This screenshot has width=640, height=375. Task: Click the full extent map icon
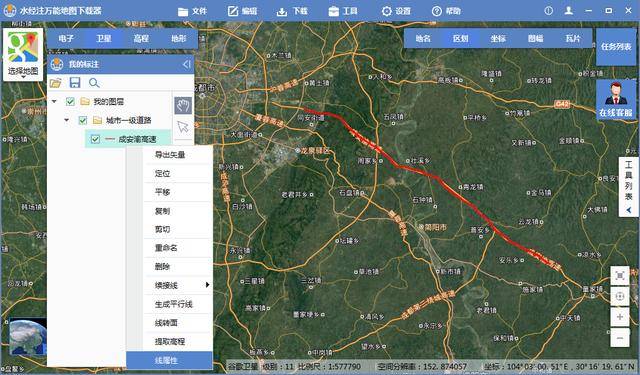tap(620, 276)
